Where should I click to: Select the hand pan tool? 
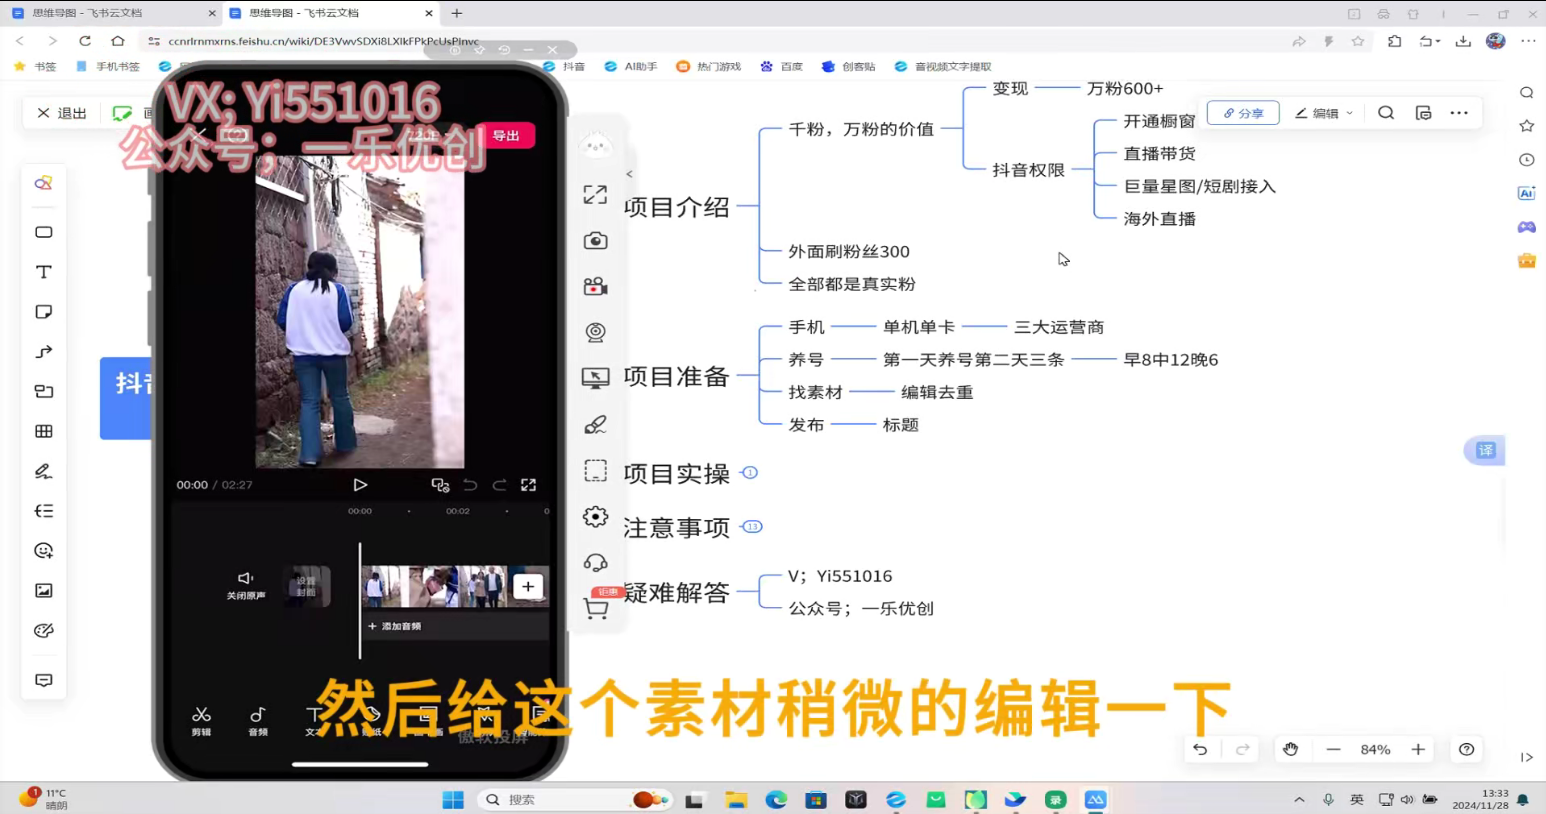click(1291, 749)
